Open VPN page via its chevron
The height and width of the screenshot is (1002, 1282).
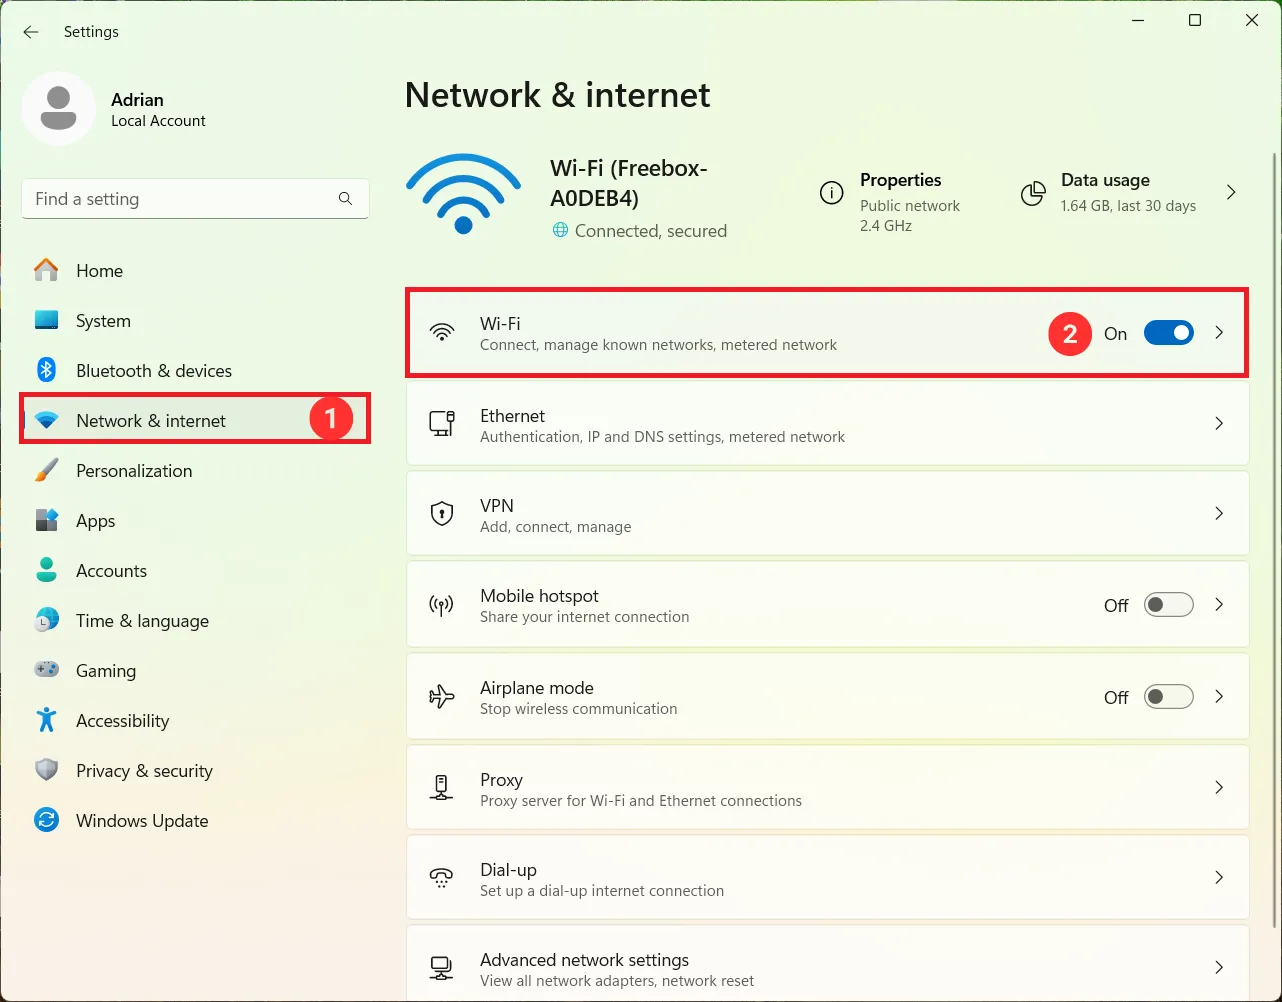[x=1219, y=514]
